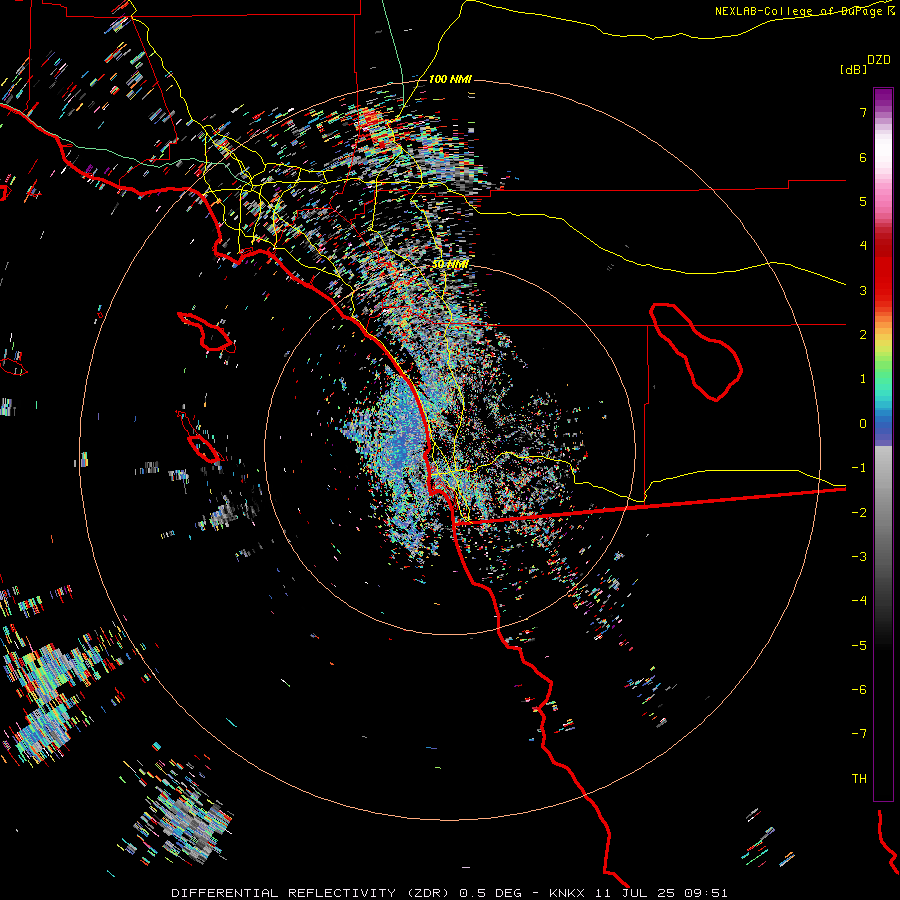Viewport: 900px width, 900px height.
Task: Click the 100 NMI range ring label
Action: point(450,79)
